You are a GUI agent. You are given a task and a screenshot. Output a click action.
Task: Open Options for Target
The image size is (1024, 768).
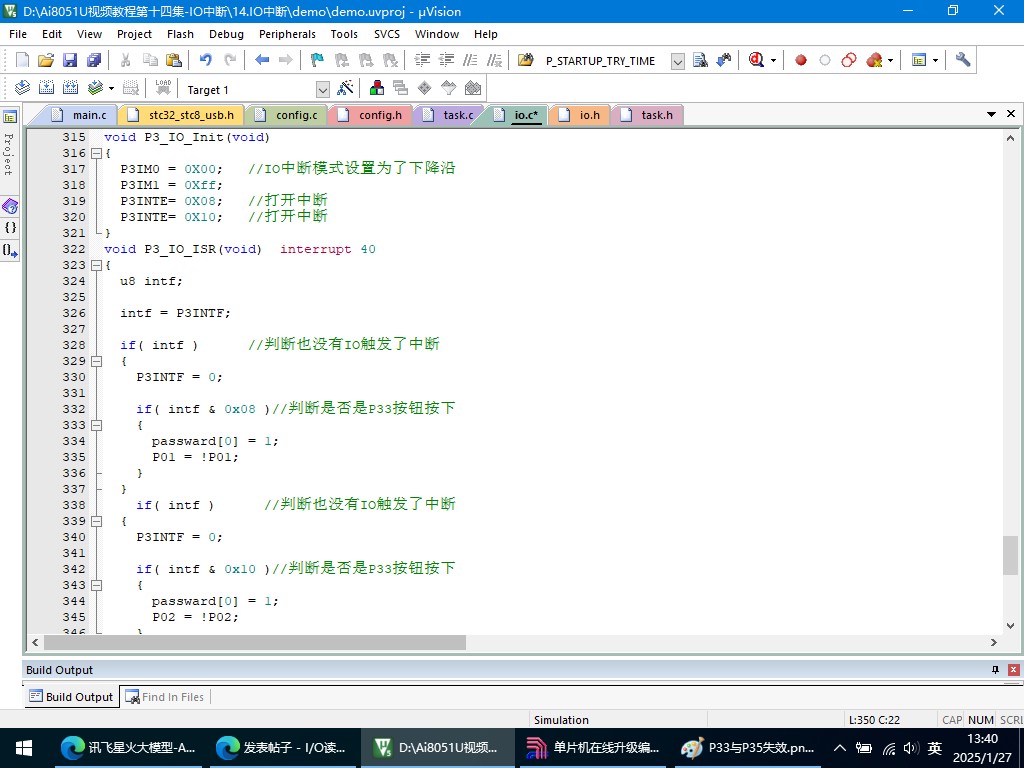[345, 88]
